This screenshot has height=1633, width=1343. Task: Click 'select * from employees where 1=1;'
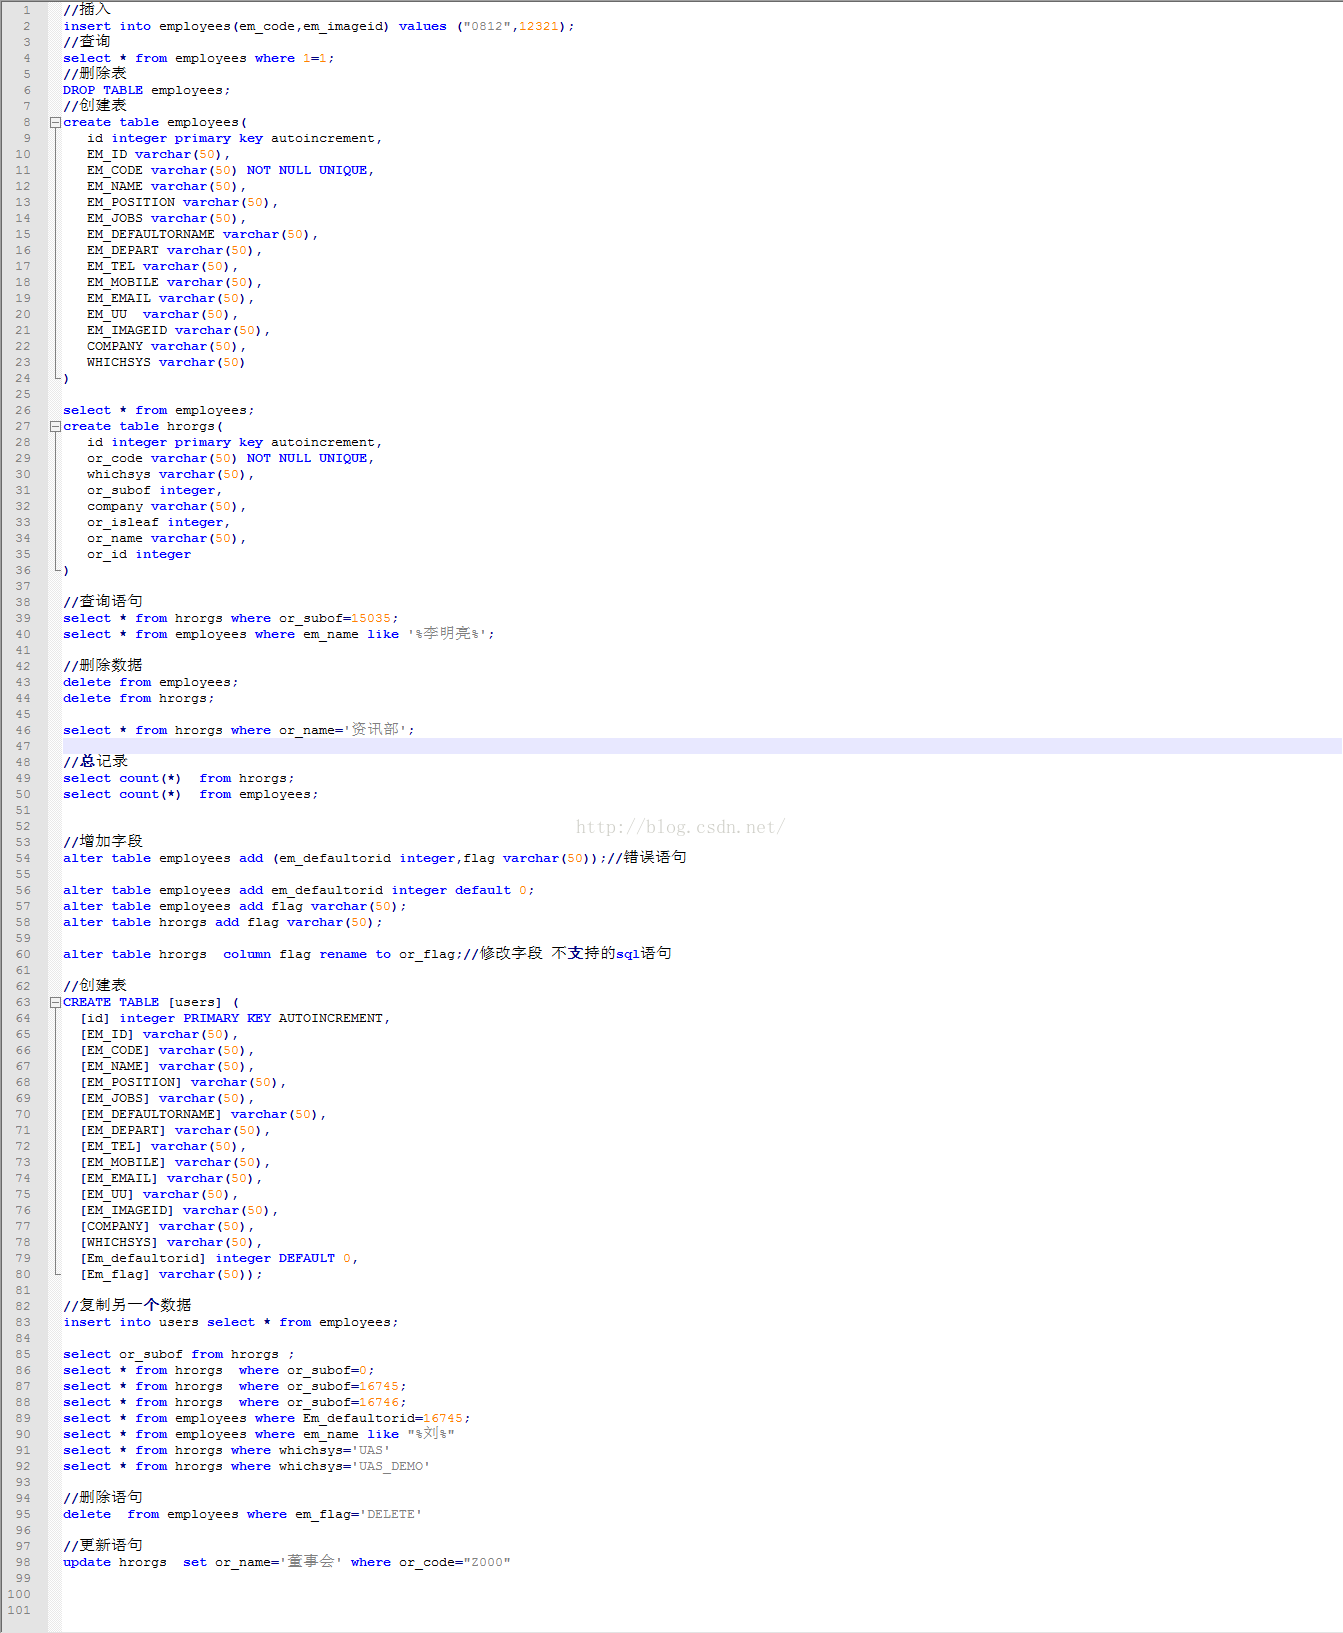(x=199, y=58)
